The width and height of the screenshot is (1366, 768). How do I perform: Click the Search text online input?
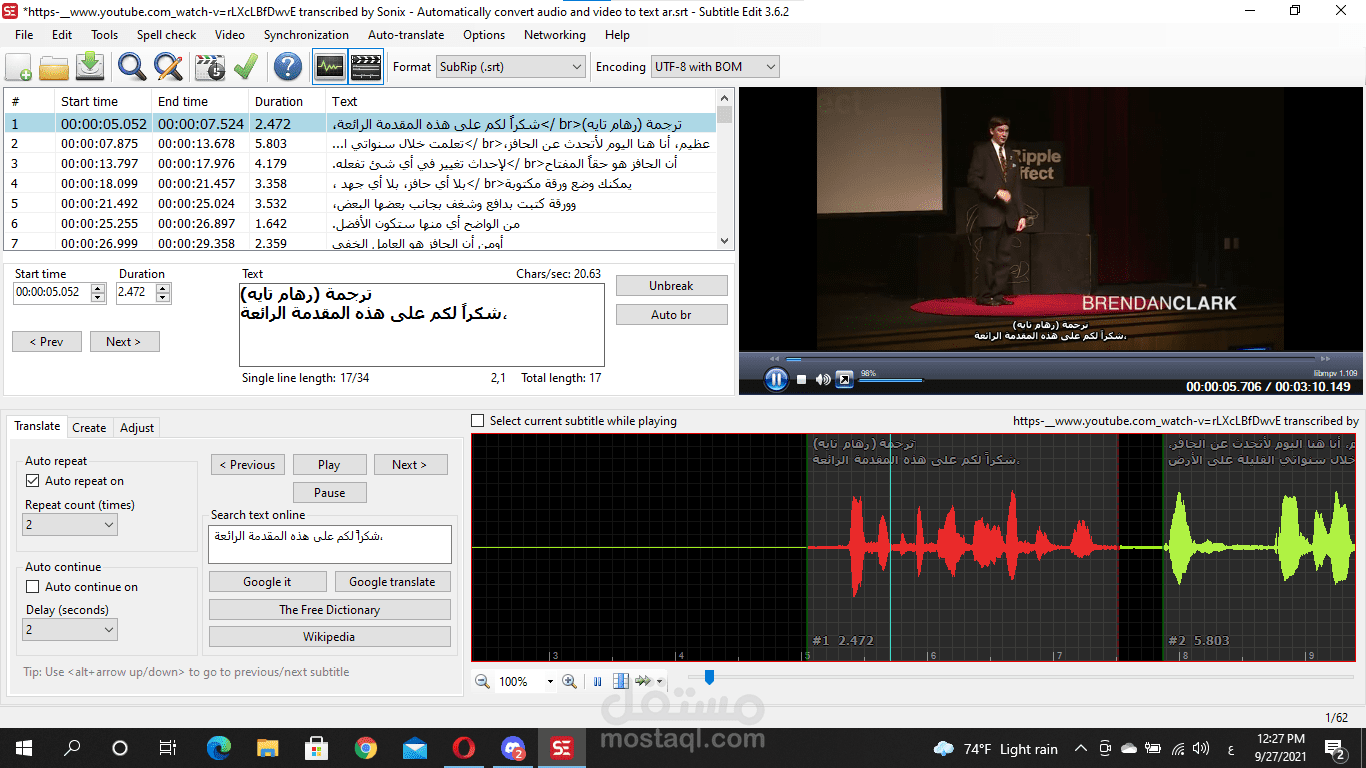coord(330,545)
